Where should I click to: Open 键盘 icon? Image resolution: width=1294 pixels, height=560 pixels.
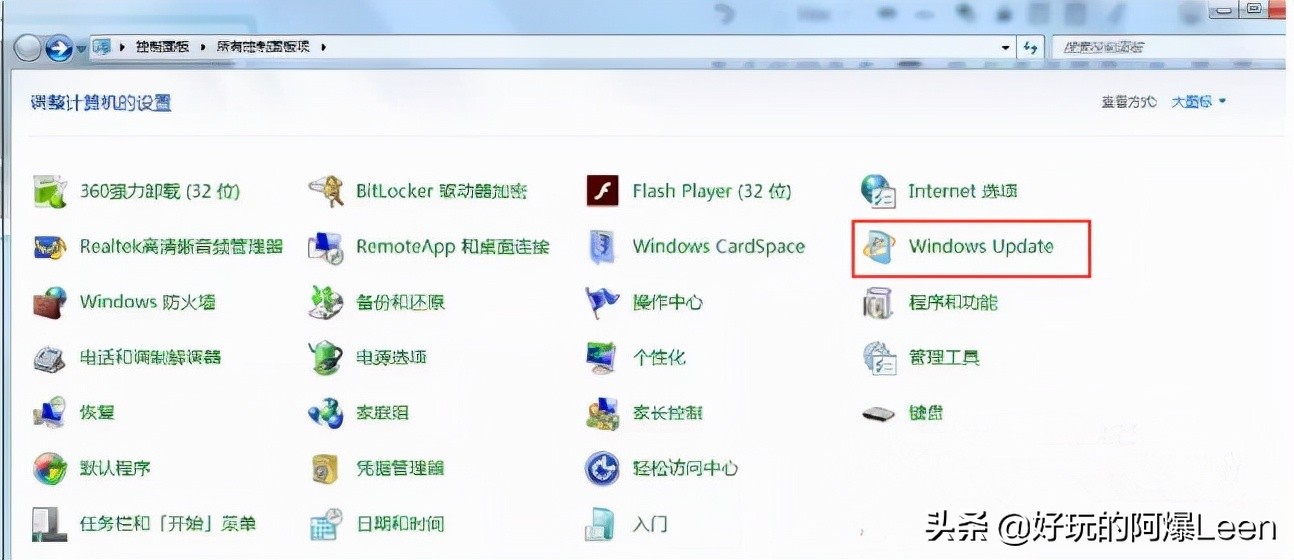(878, 412)
